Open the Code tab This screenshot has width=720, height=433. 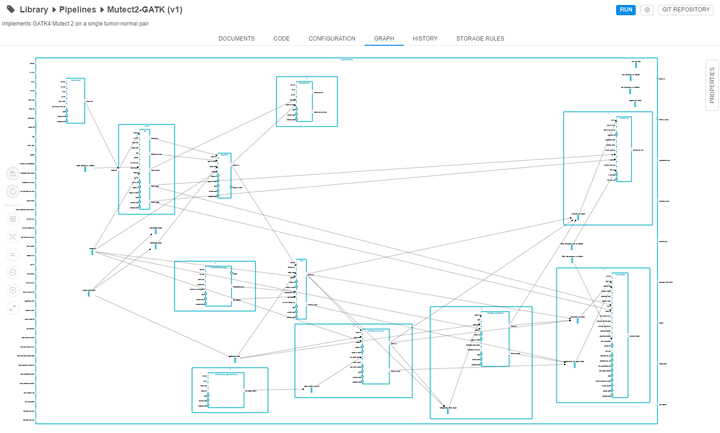[x=281, y=38]
